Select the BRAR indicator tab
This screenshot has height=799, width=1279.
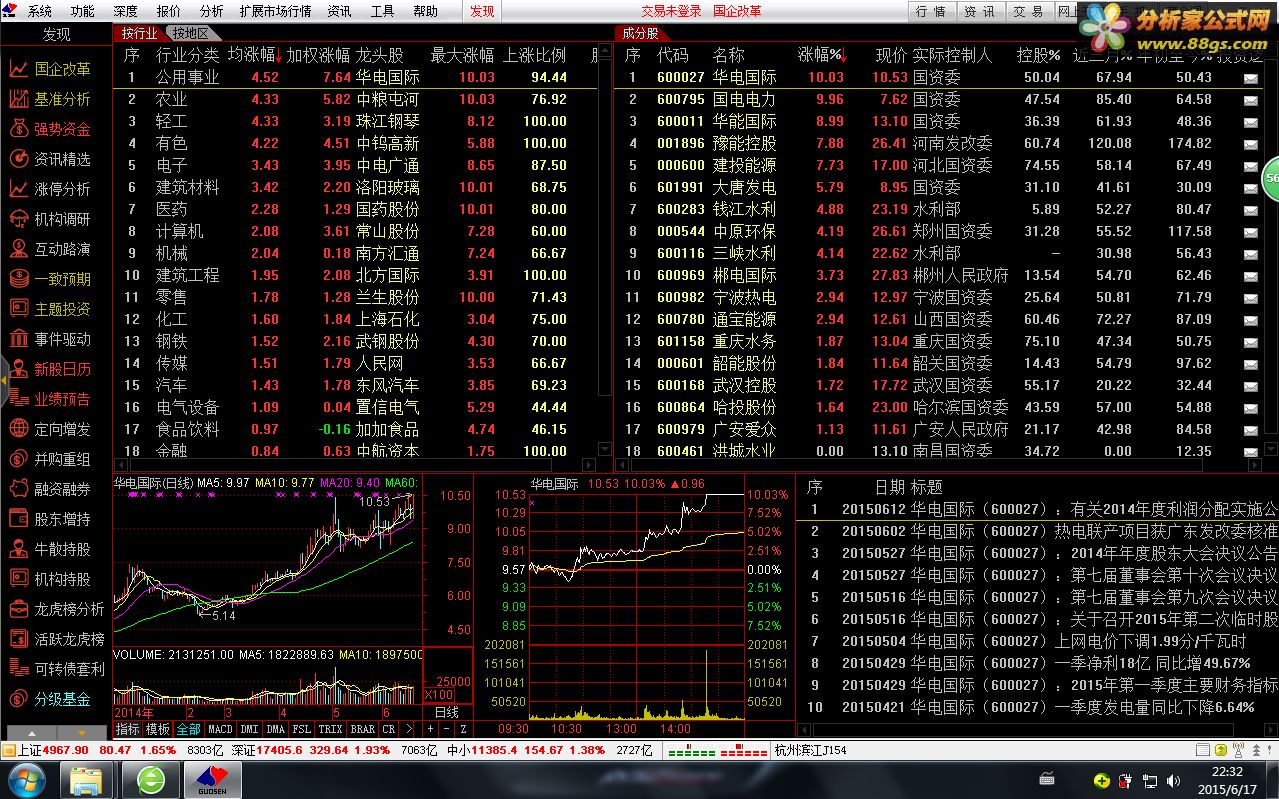pos(362,729)
